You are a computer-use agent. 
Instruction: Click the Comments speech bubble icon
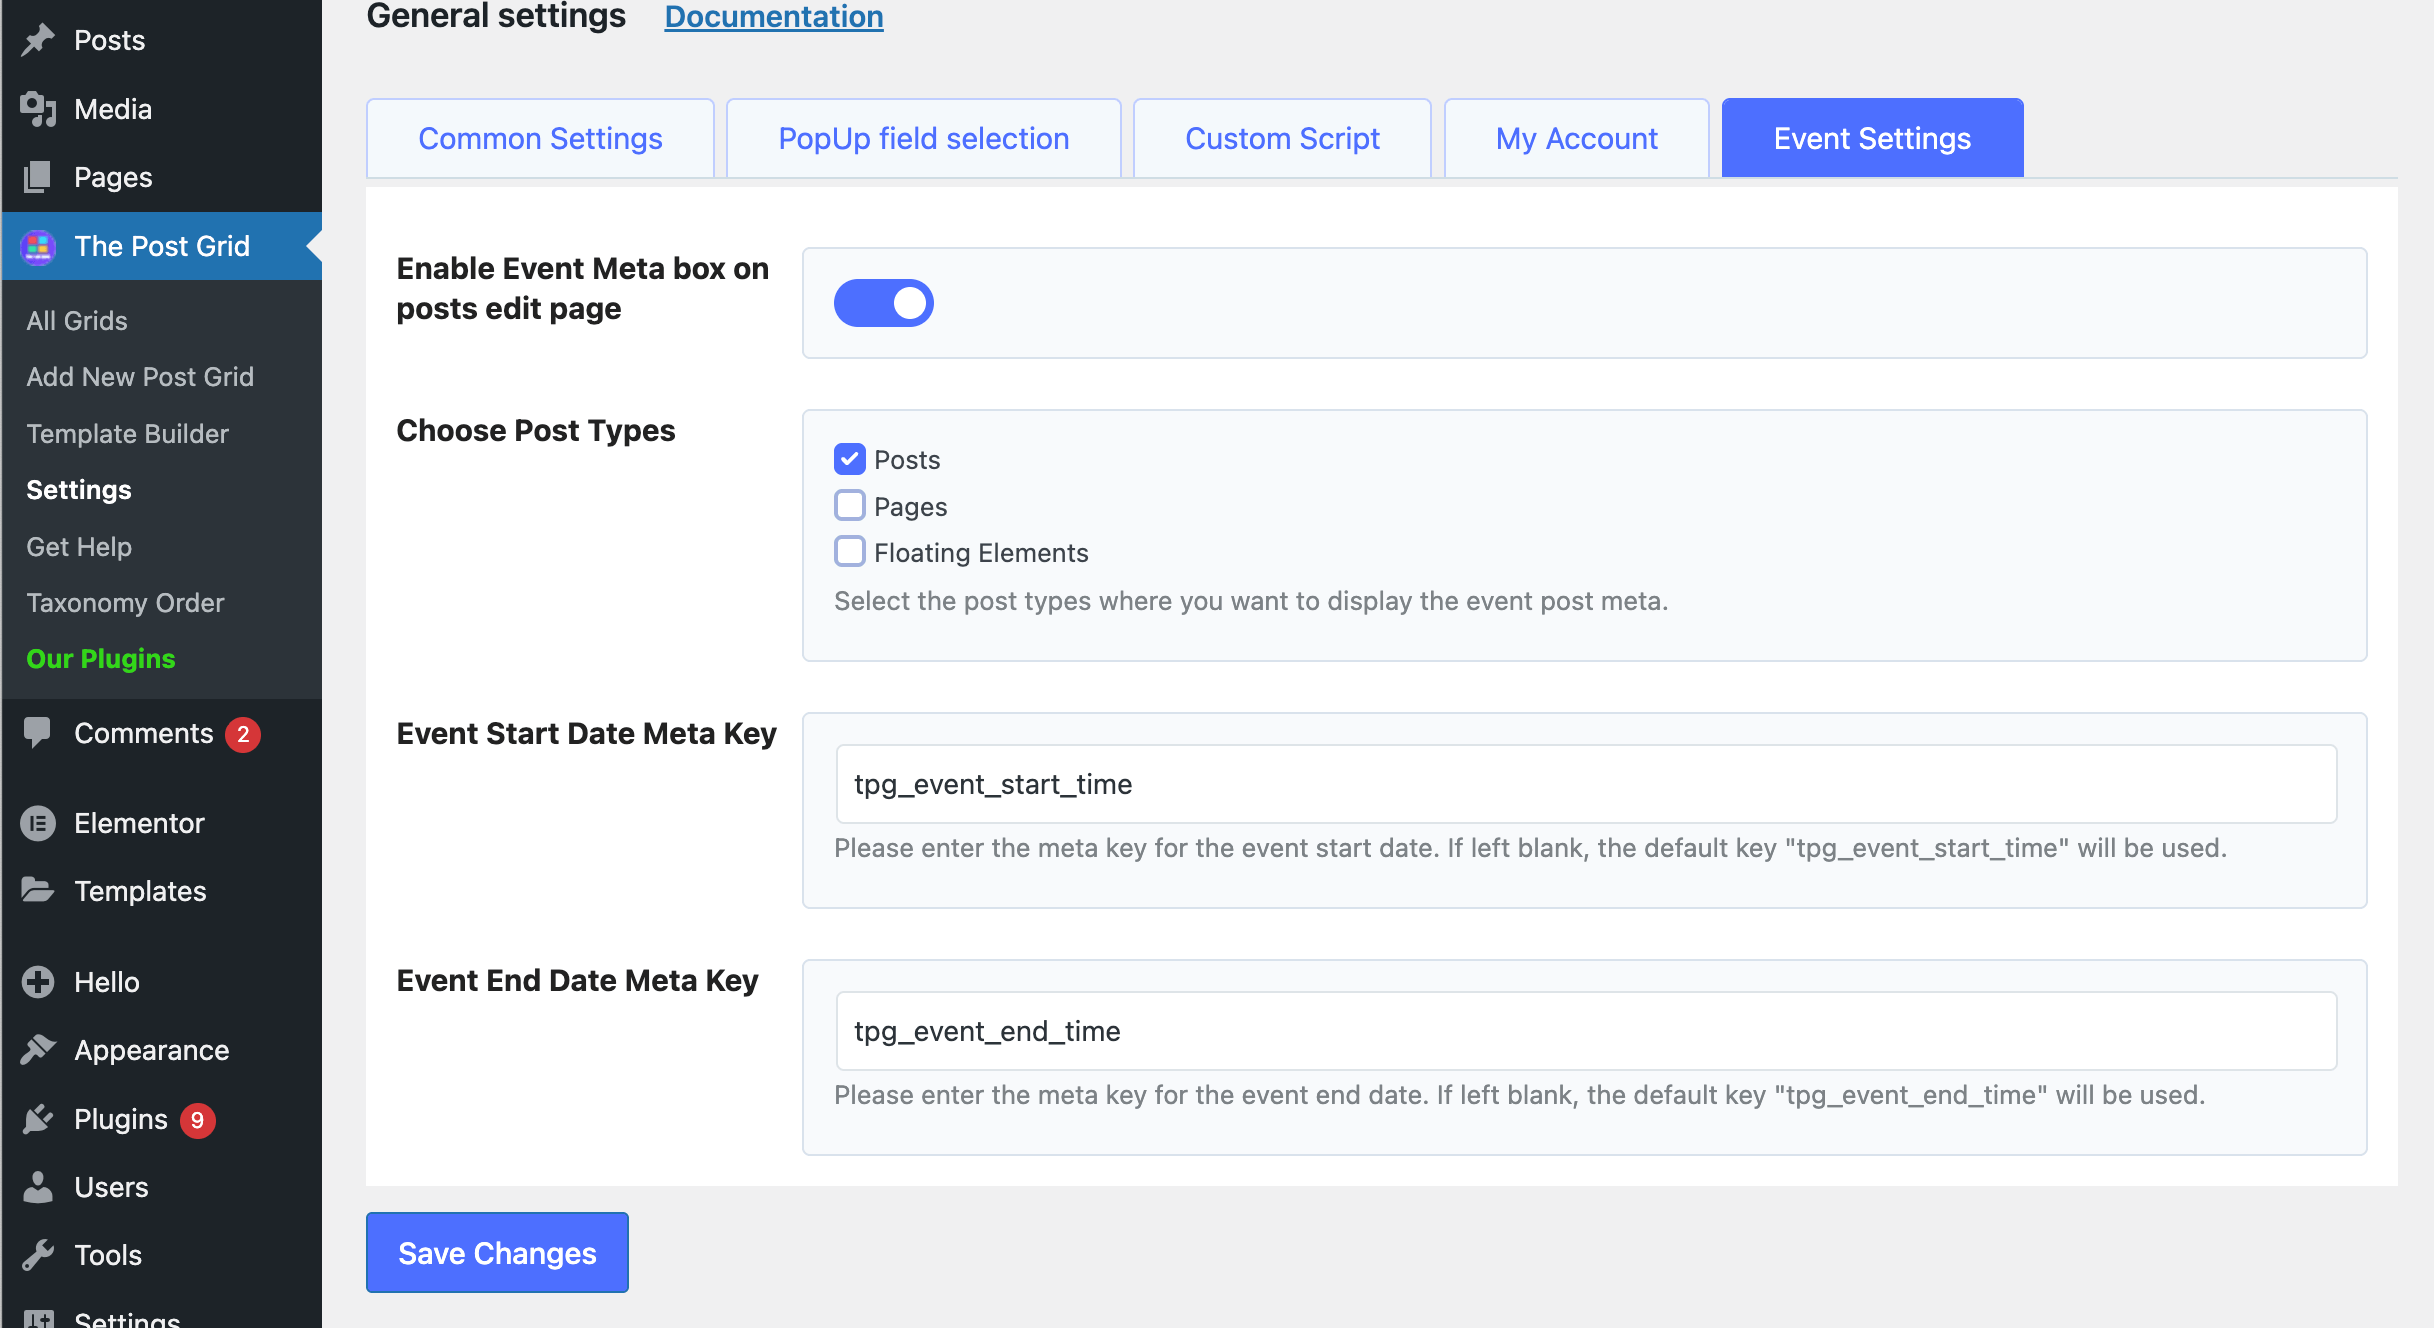click(x=38, y=733)
